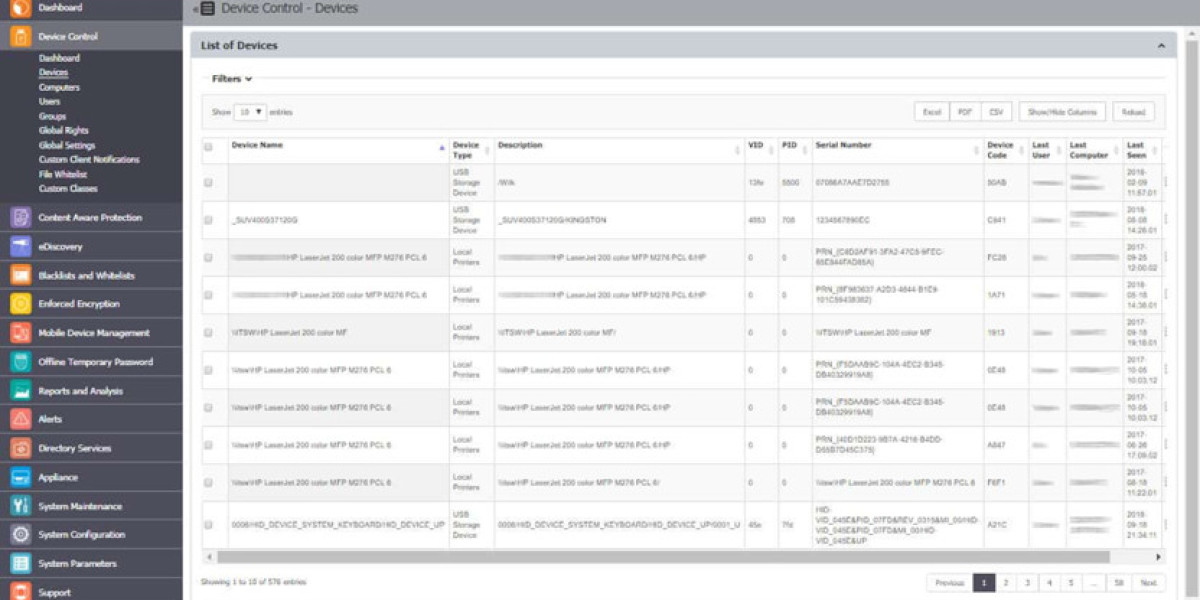Open Mobile Device Management icon

(20, 333)
